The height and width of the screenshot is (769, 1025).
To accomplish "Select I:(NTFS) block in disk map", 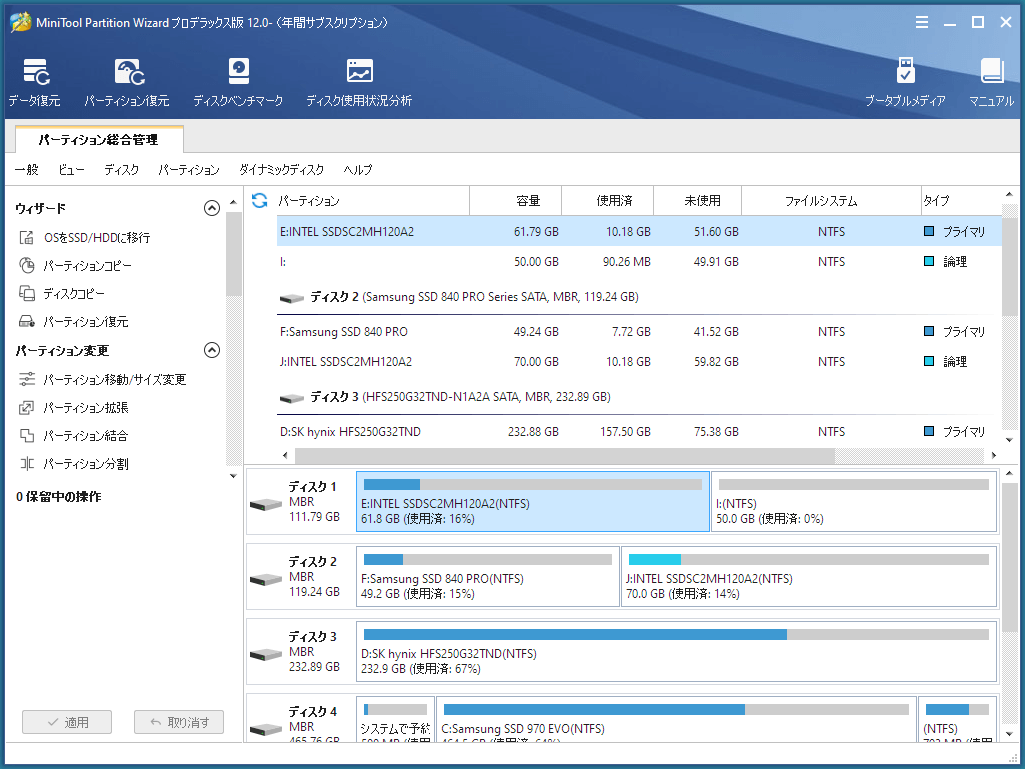I will (854, 502).
